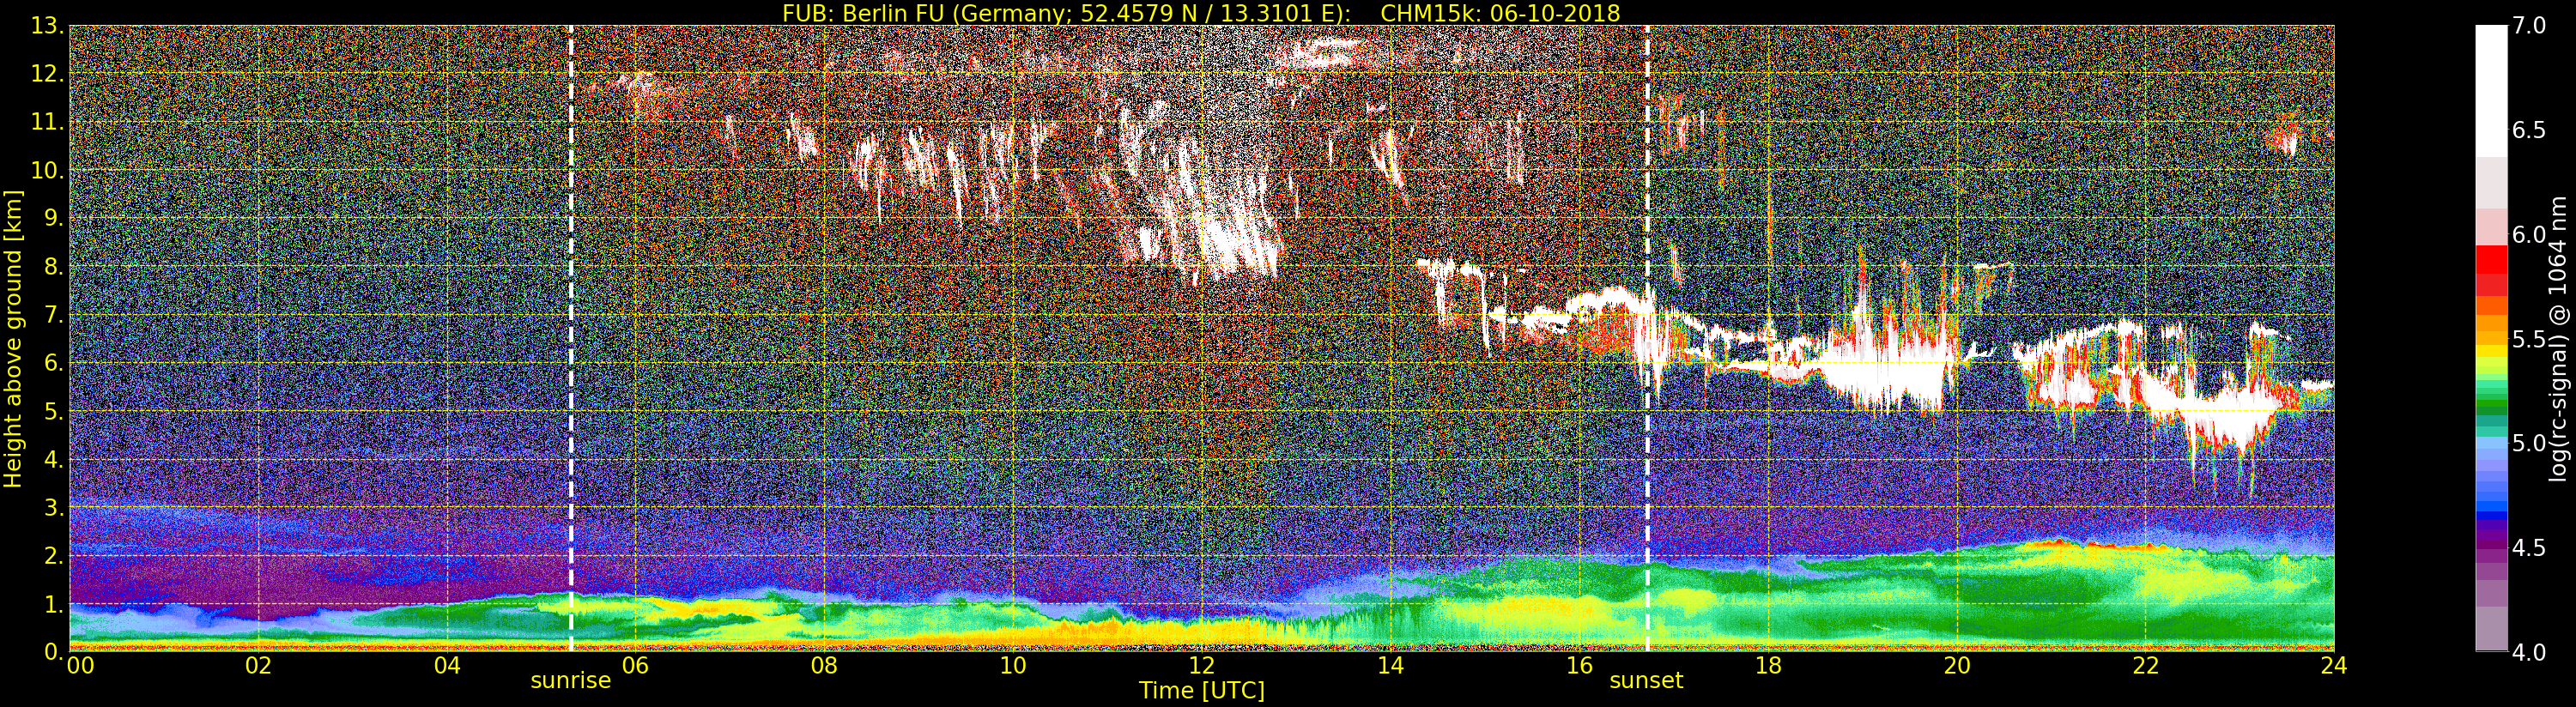Click the "log(rc-signal) @ 1064 nm" colorbar label
This screenshot has height=707, width=2576.
2559,338
